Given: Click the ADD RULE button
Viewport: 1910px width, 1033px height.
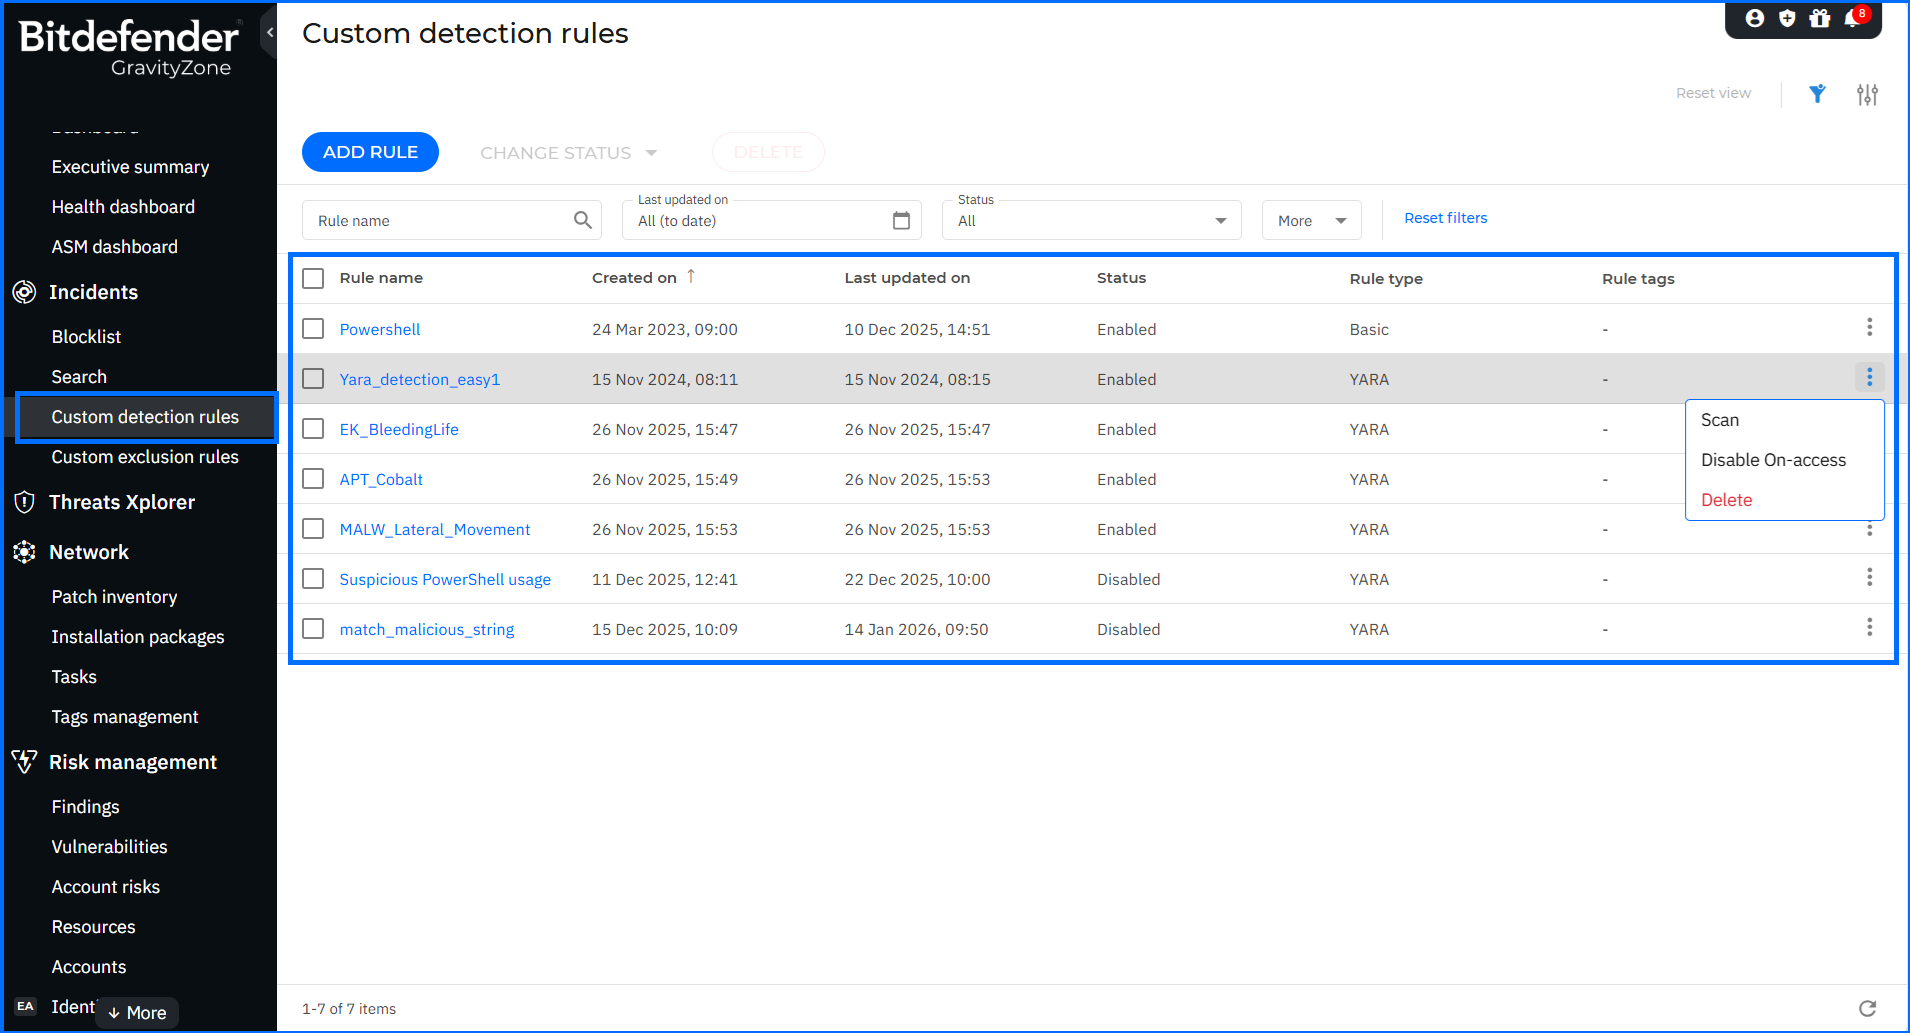Looking at the screenshot, I should click(370, 152).
